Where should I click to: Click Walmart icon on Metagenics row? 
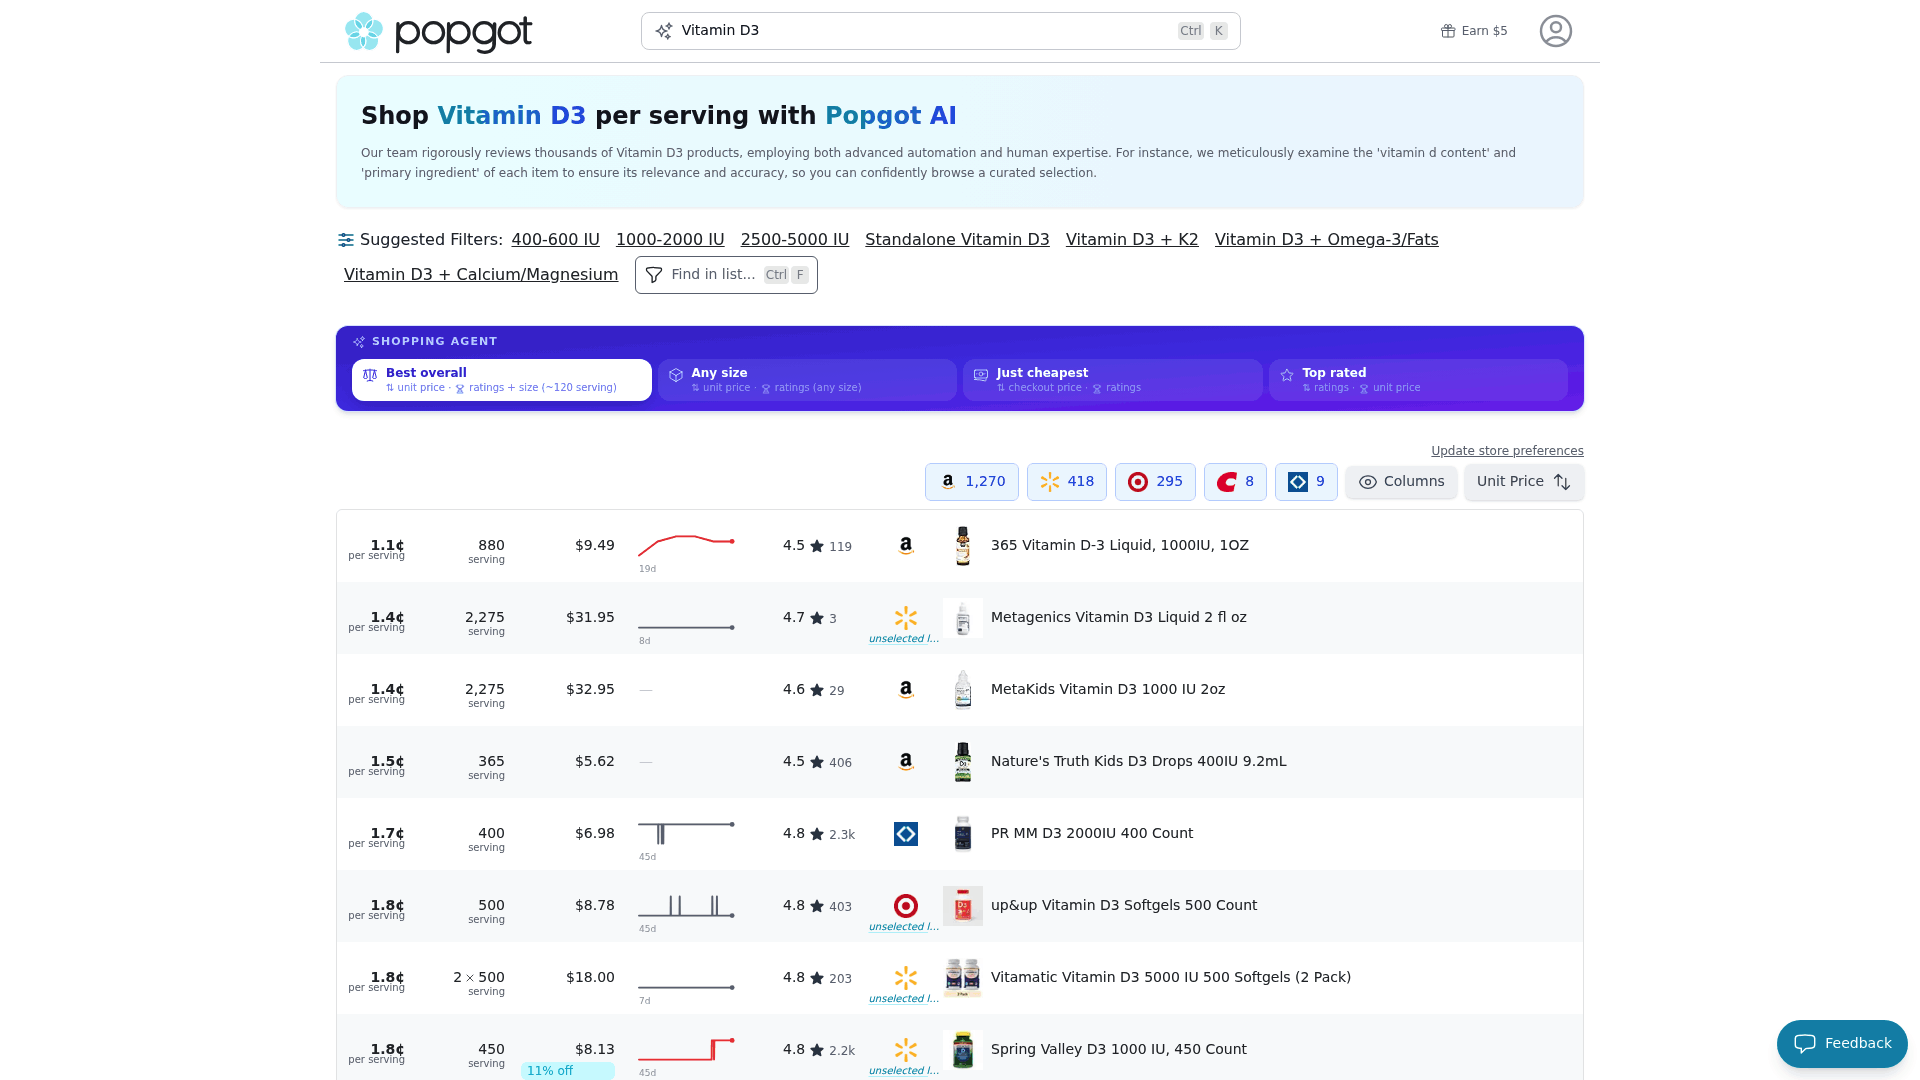(905, 618)
